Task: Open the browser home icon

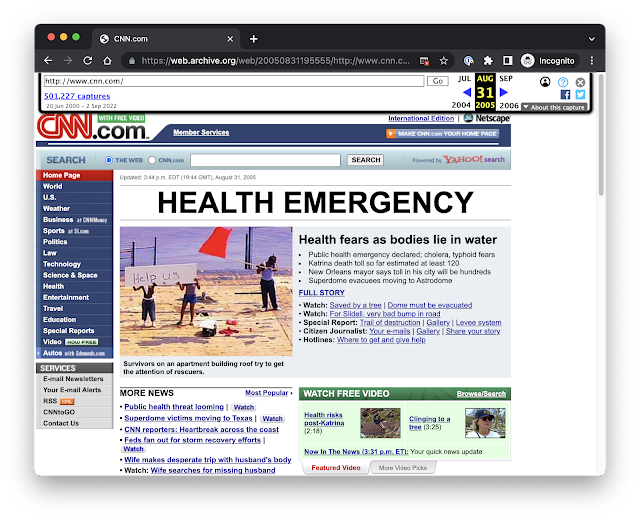Action: click(x=107, y=61)
